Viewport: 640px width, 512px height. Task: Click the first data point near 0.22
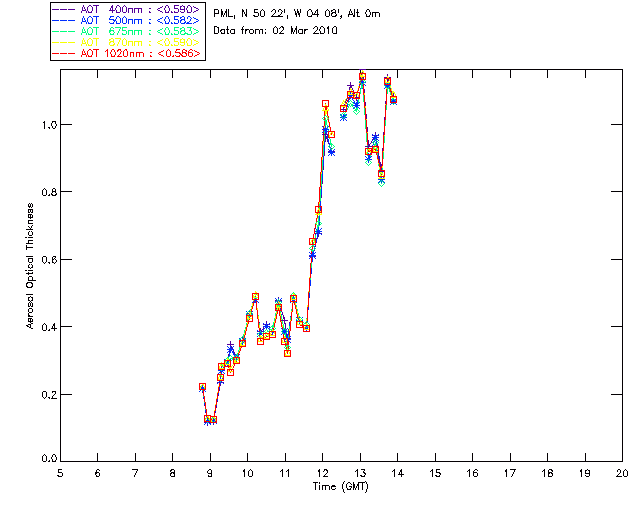pyautogui.click(x=202, y=387)
